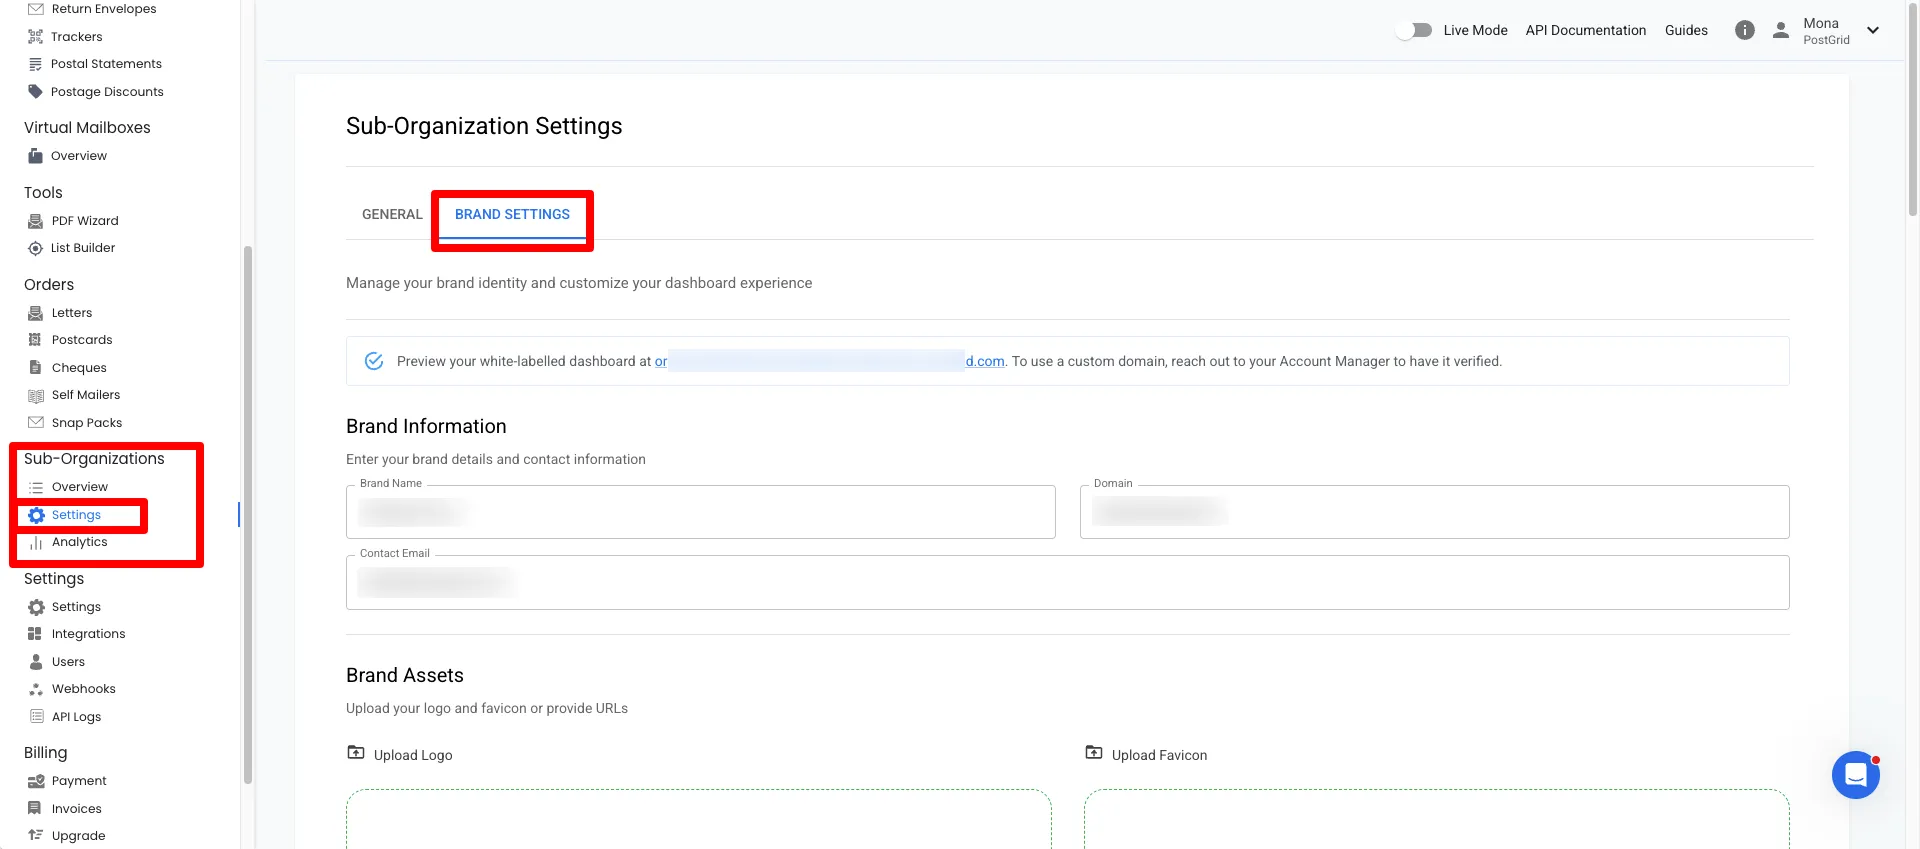Expand the Mona account dropdown arrow

[1873, 30]
